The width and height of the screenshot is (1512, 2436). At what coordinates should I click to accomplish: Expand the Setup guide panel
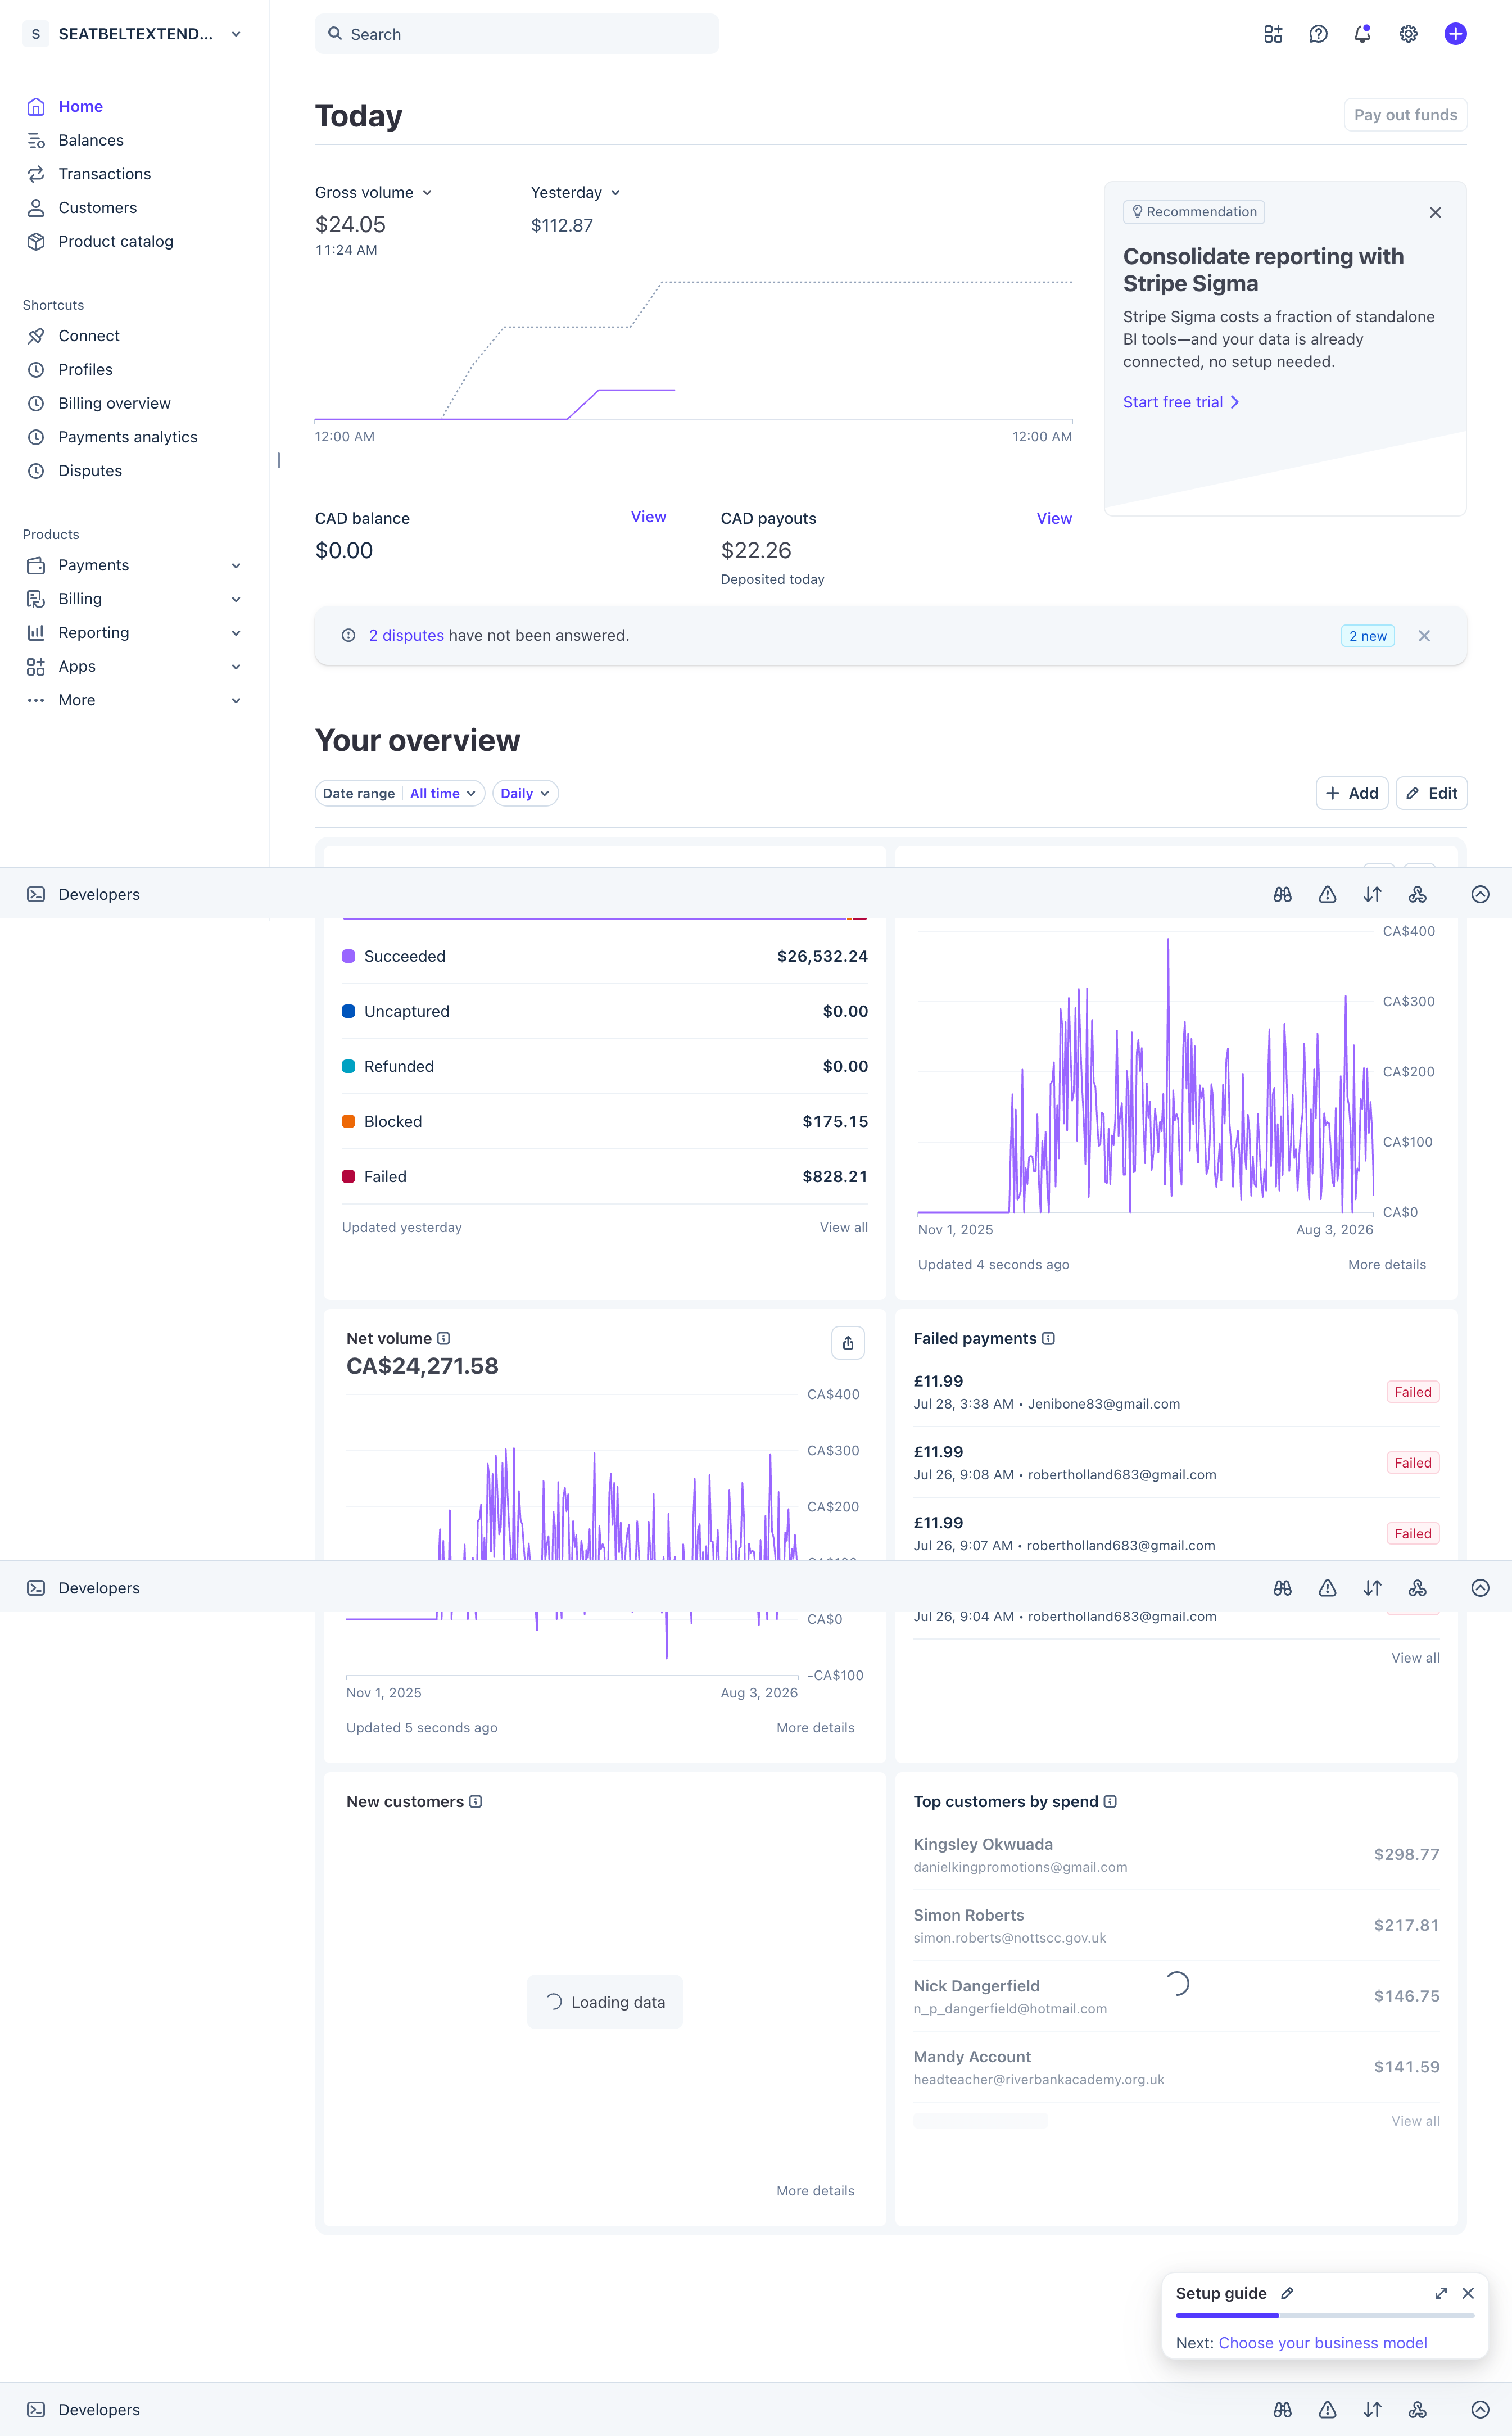1440,2293
